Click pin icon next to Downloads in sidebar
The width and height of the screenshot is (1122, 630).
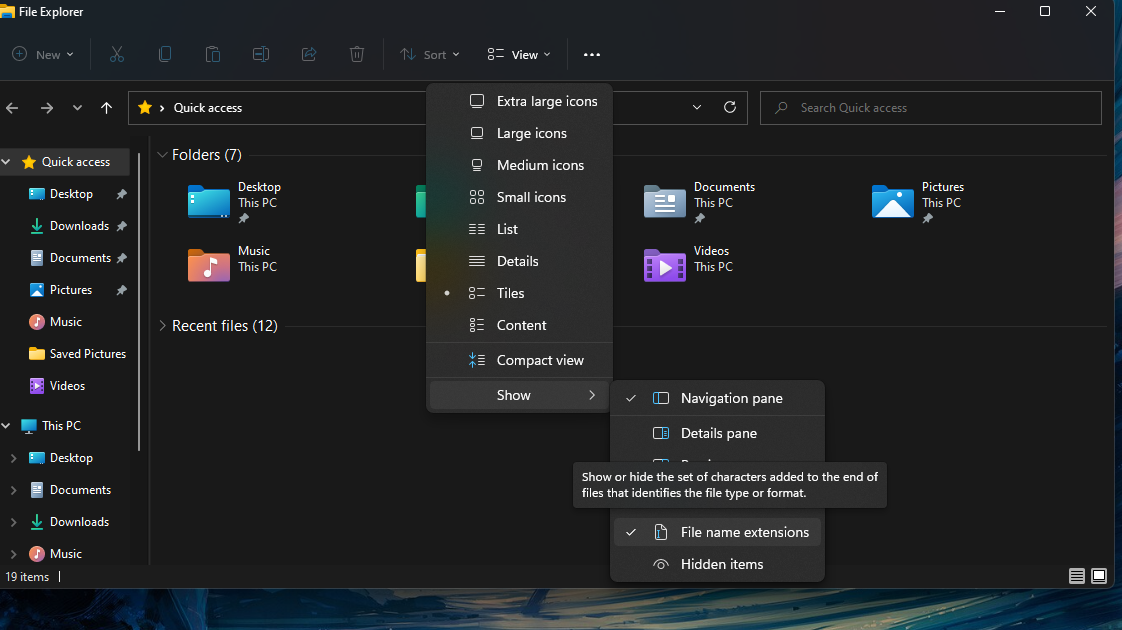pos(122,226)
